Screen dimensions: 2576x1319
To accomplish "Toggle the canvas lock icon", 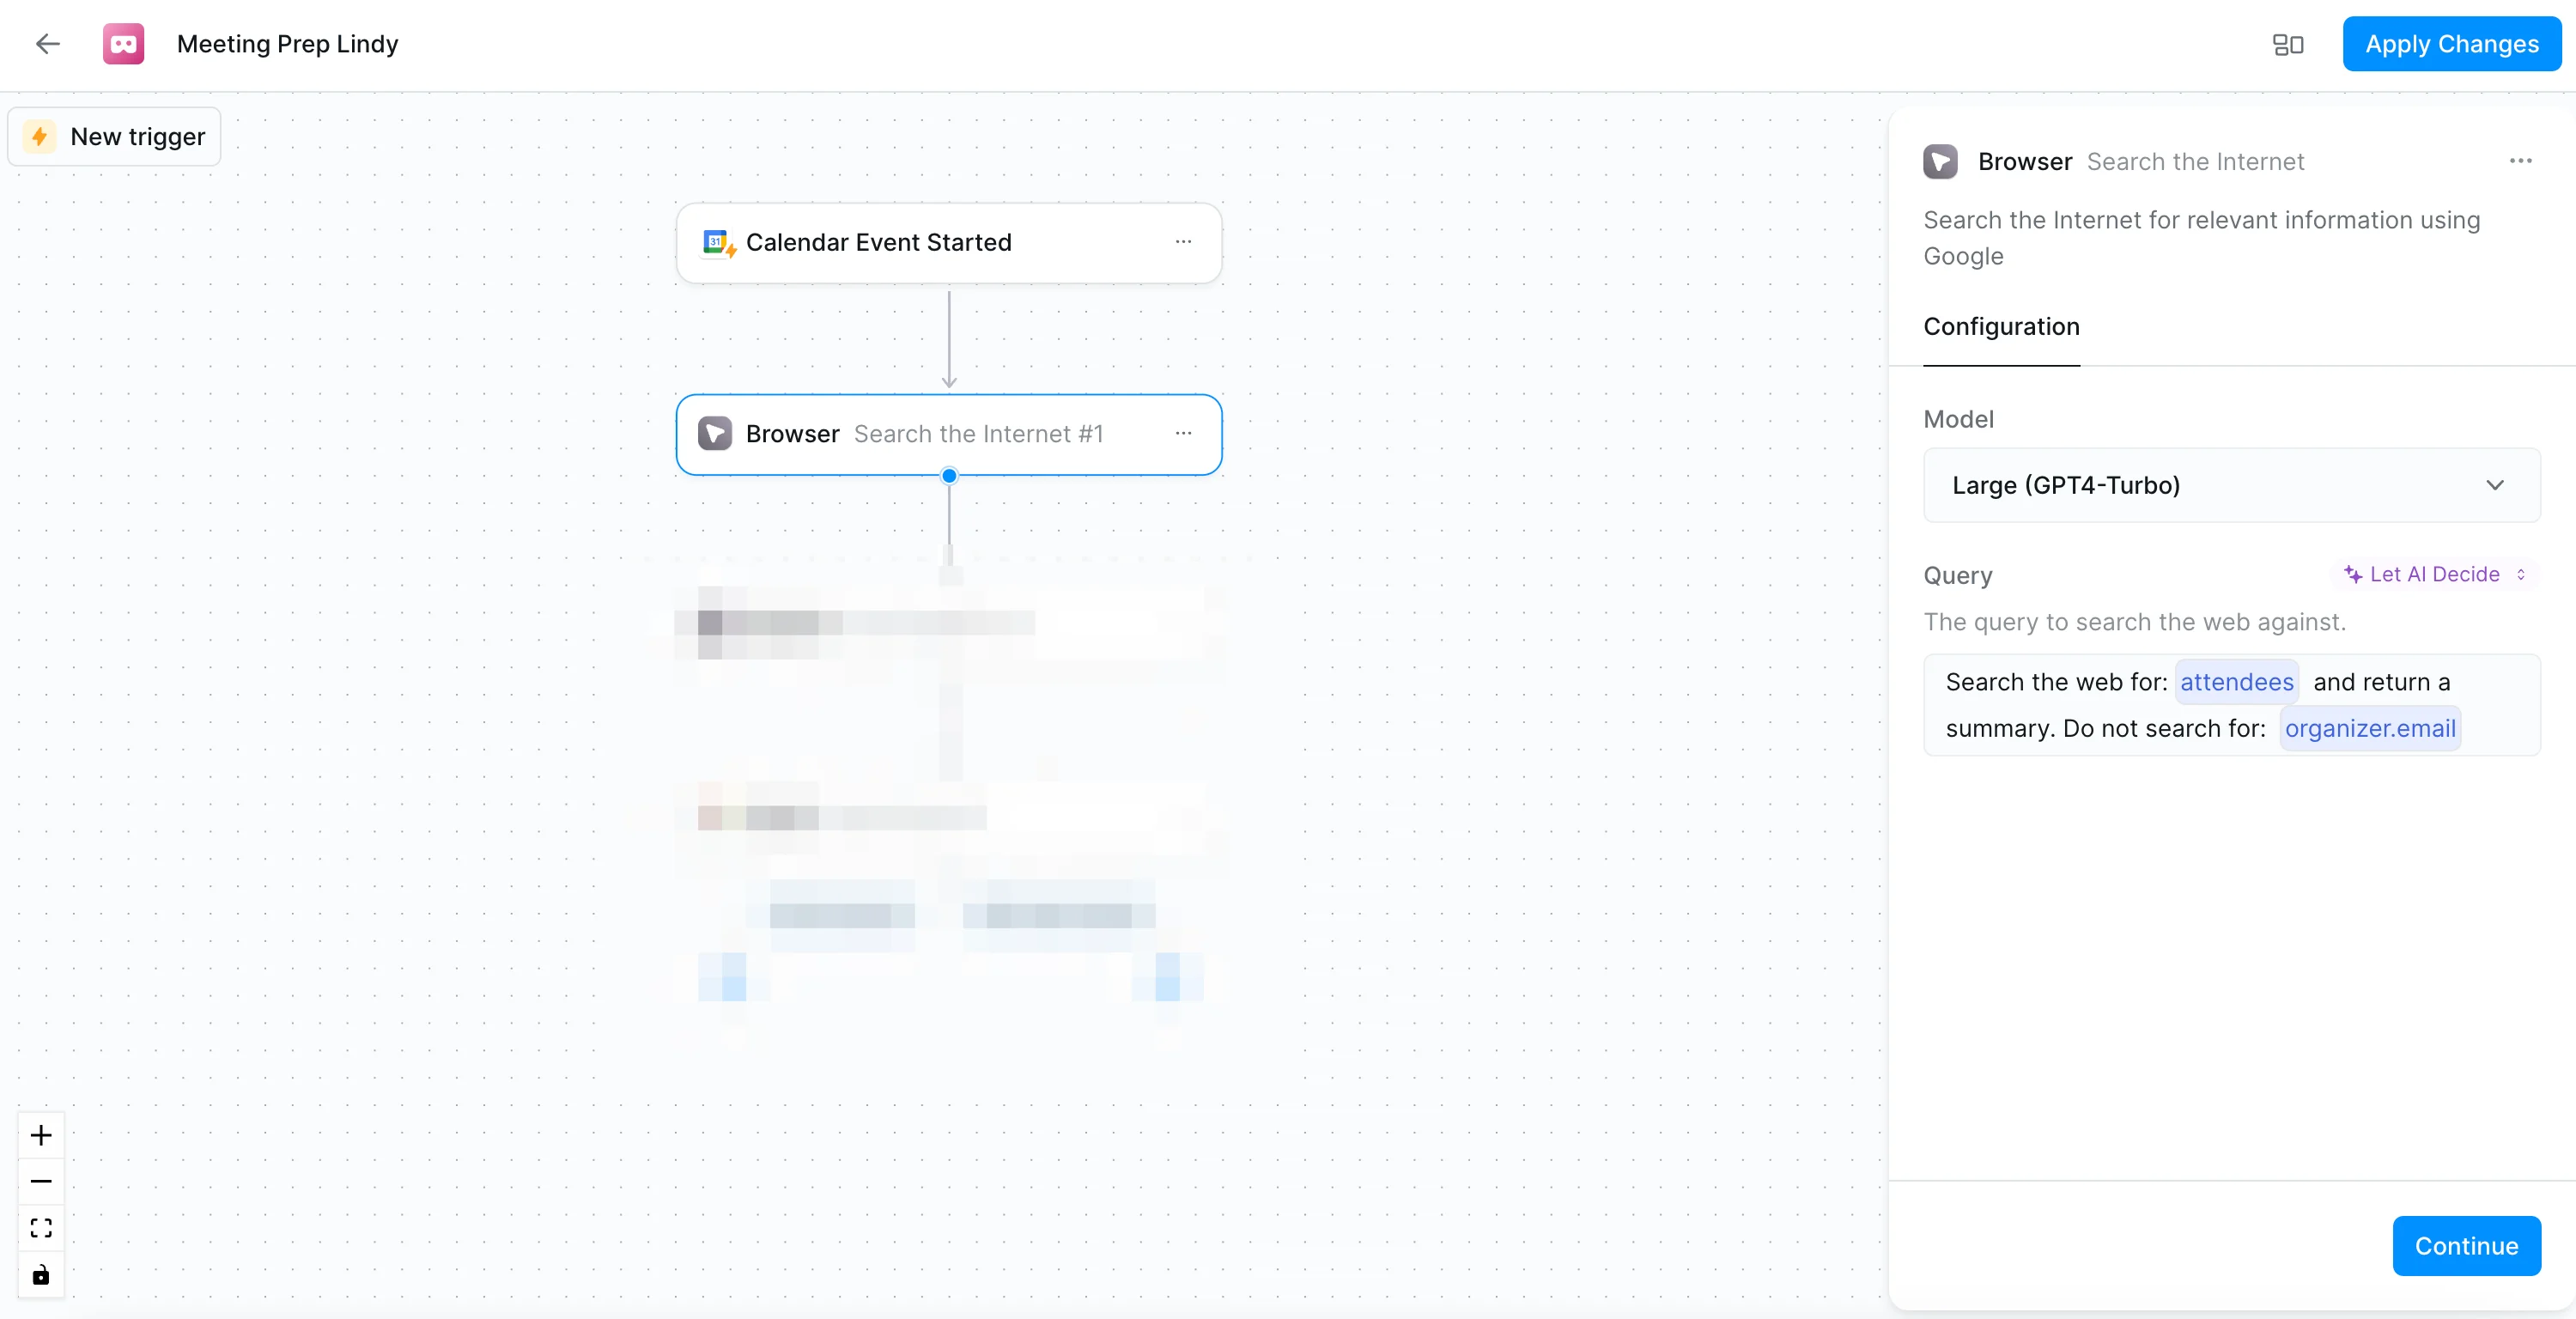I will [x=41, y=1275].
